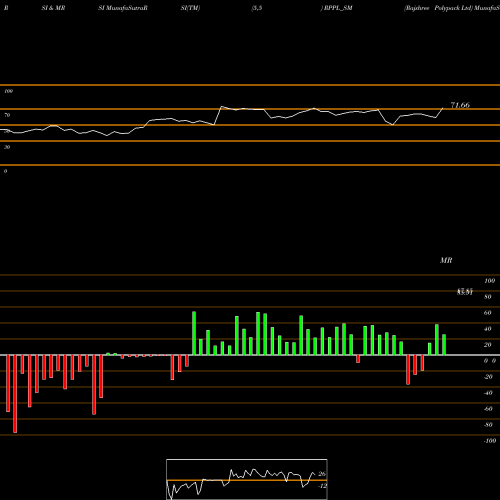Click the 20 label on MR axis
The height and width of the screenshot is (500, 500).
tap(488, 345)
